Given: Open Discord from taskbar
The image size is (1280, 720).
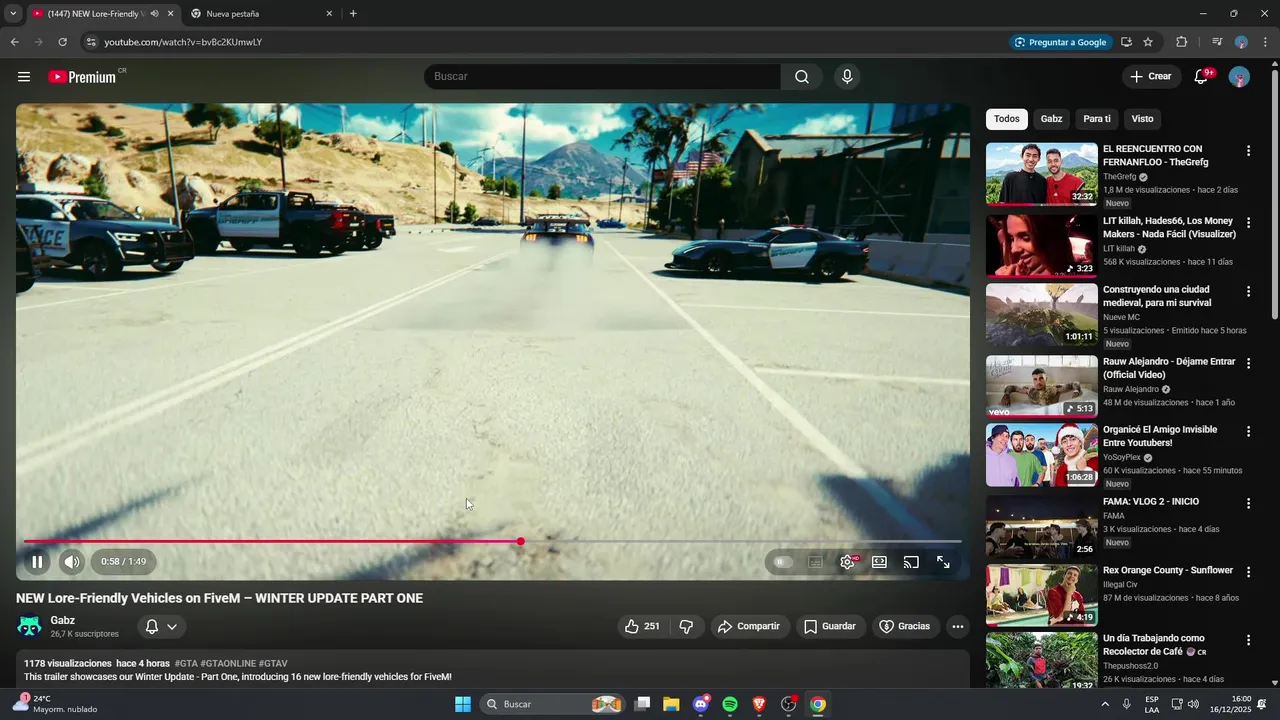Looking at the screenshot, I should tap(701, 704).
